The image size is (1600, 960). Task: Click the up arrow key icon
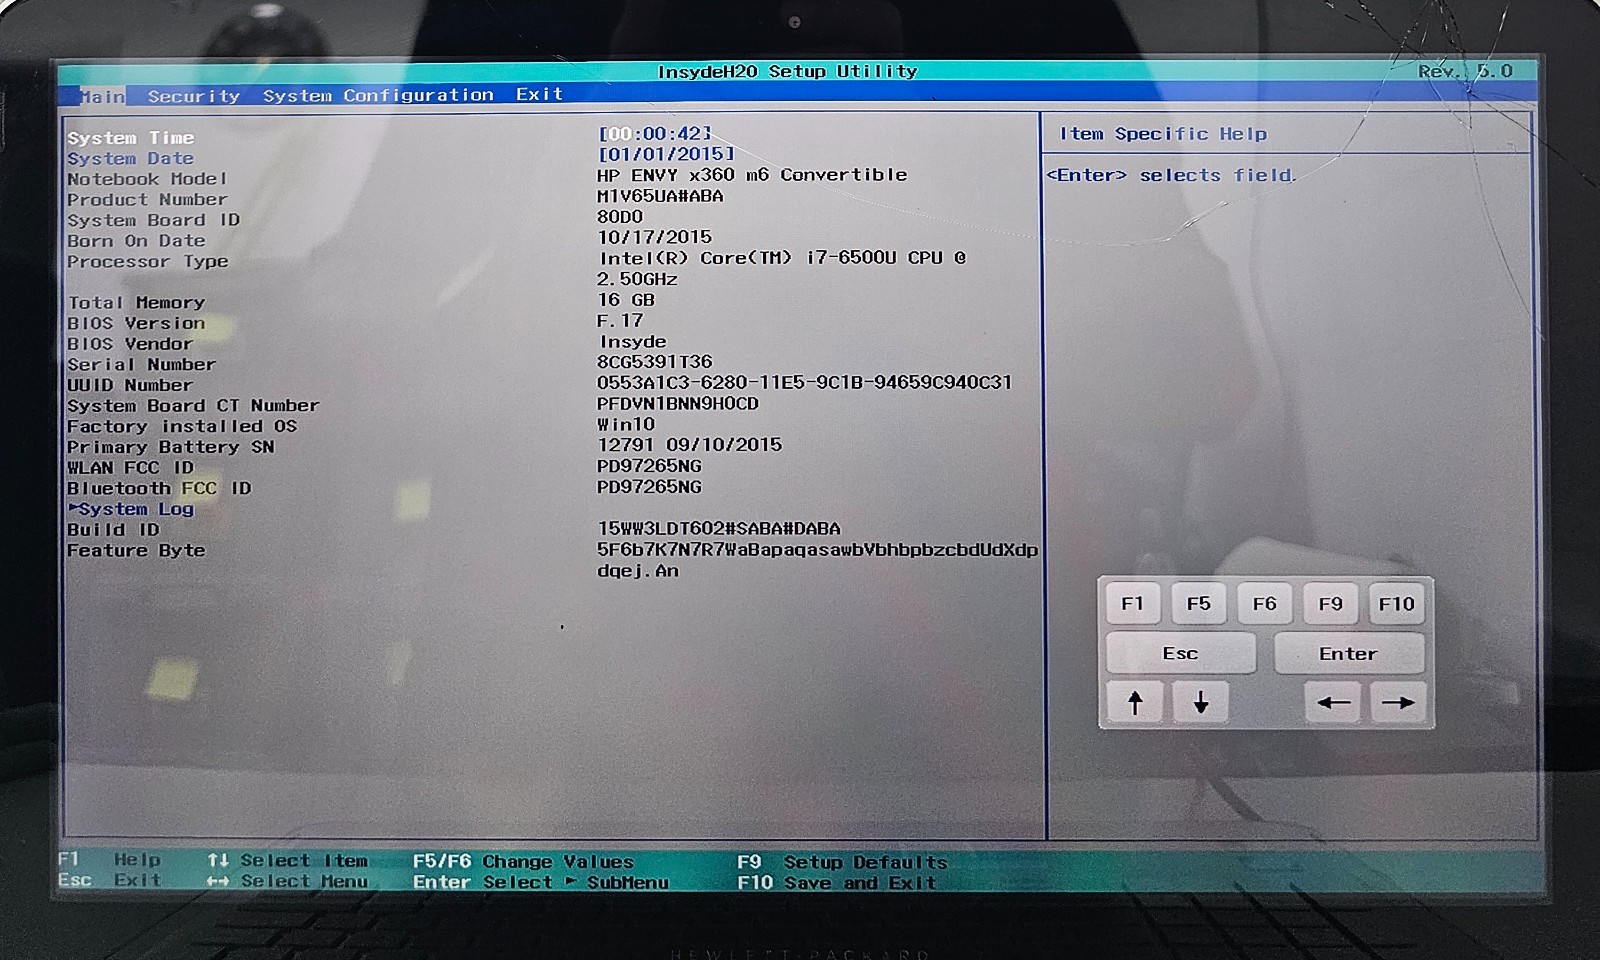[1135, 702]
